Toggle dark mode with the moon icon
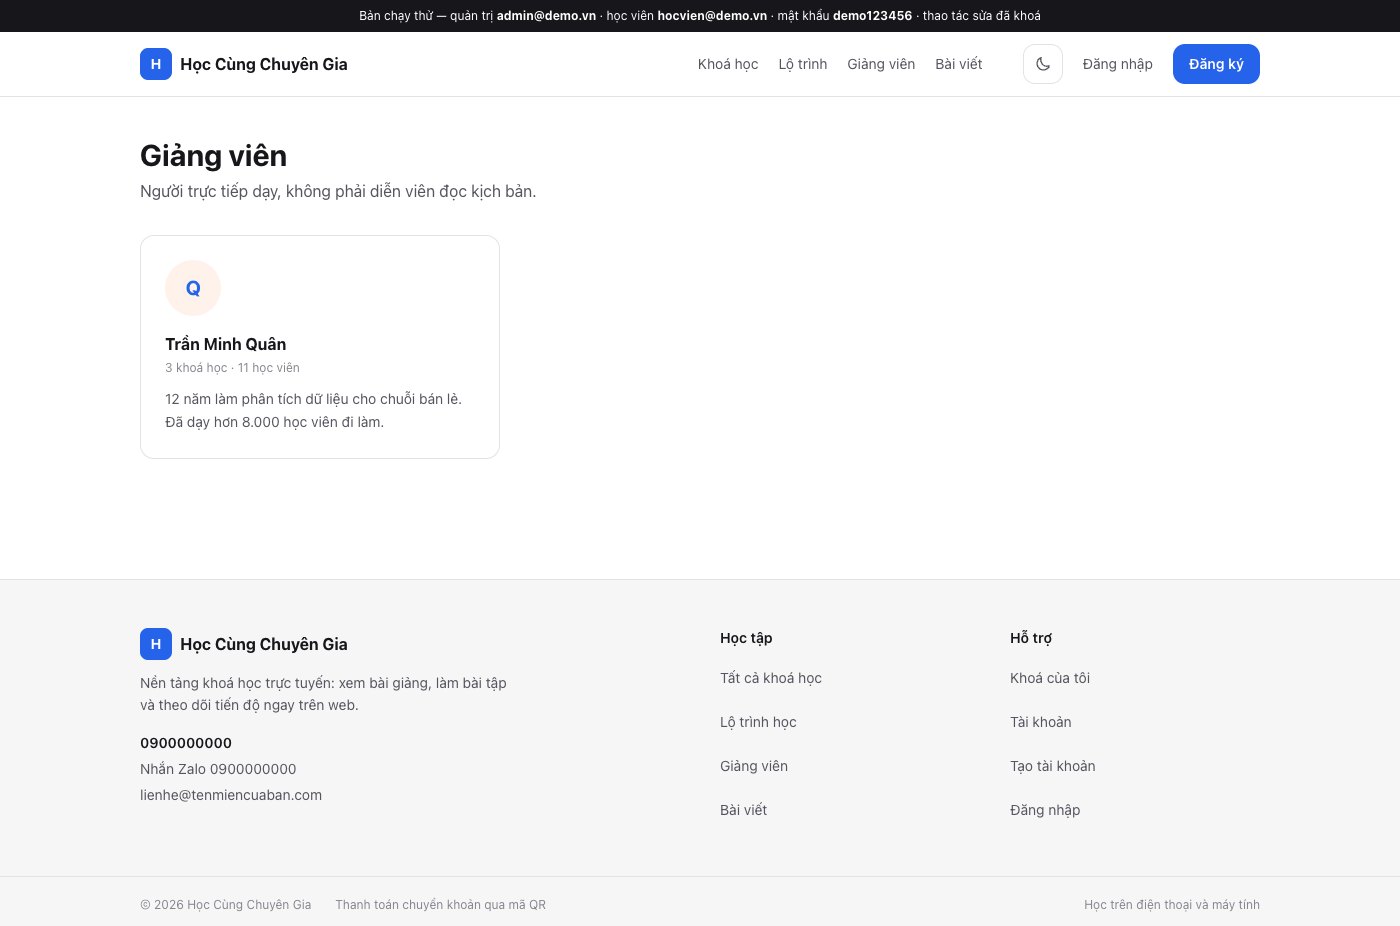This screenshot has height=926, width=1400. (1042, 64)
